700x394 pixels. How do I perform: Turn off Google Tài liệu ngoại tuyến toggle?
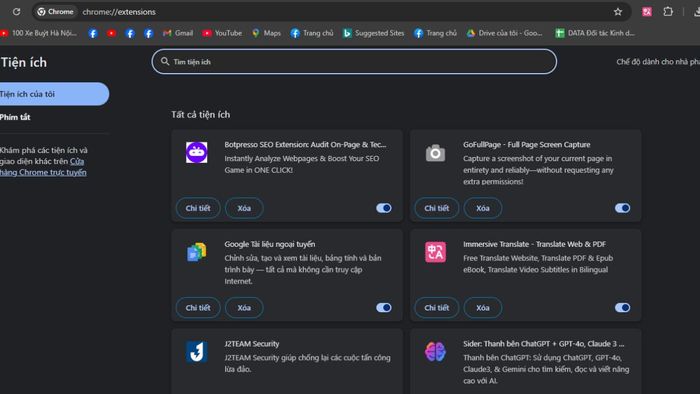[x=383, y=307]
